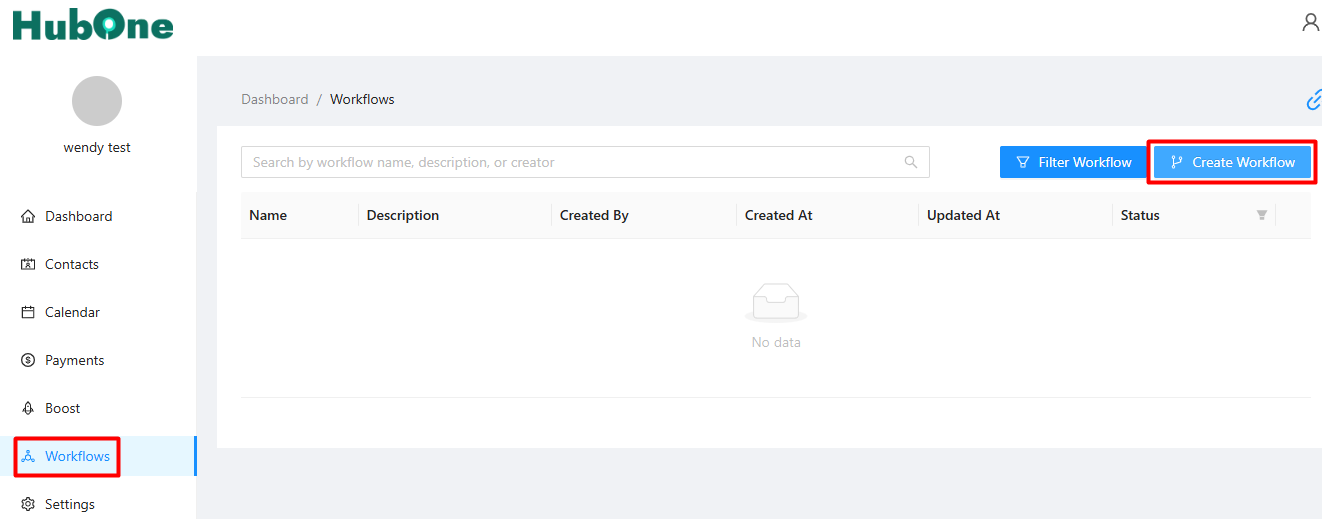
Task: Click the Payments dollar icon
Action: tap(28, 360)
